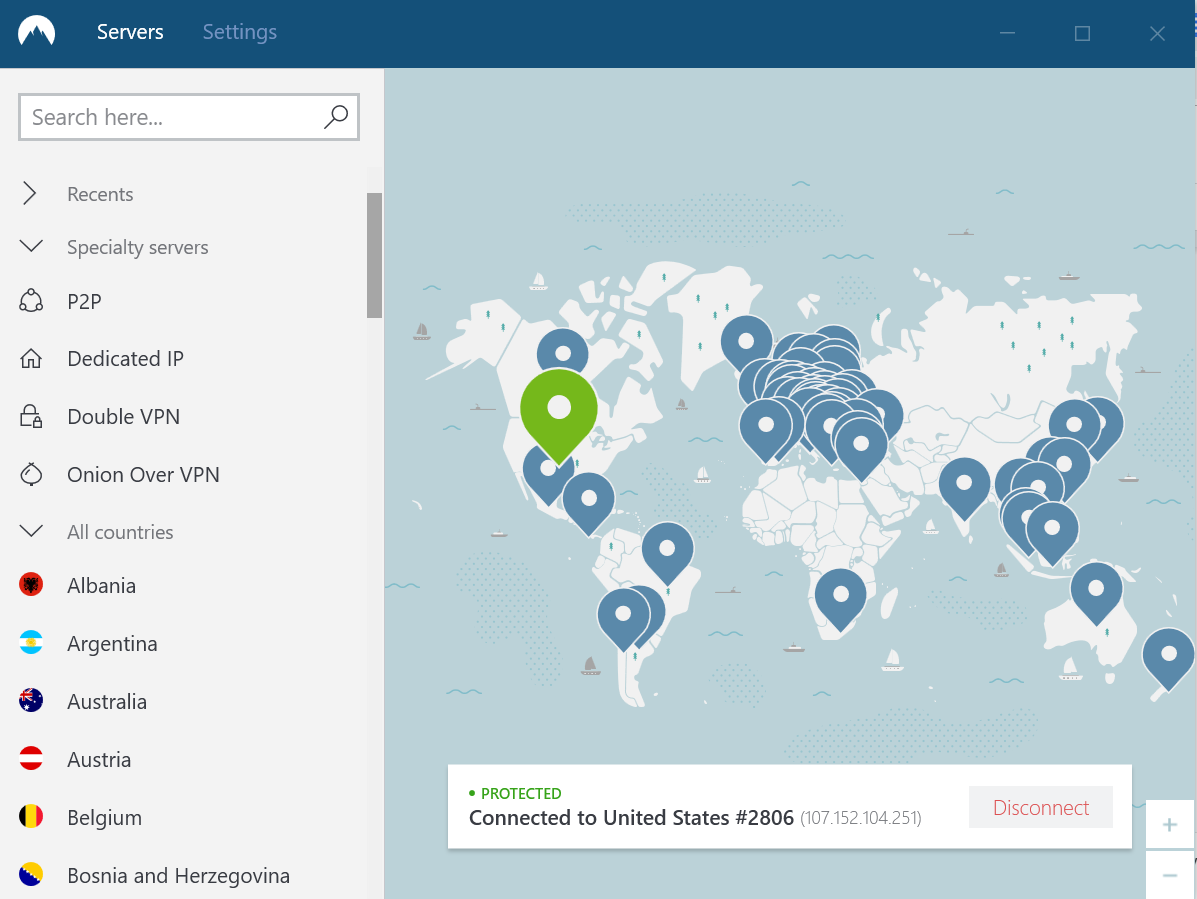Click the NordVPN mountain logo
The image size is (1197, 899).
[x=37, y=32]
